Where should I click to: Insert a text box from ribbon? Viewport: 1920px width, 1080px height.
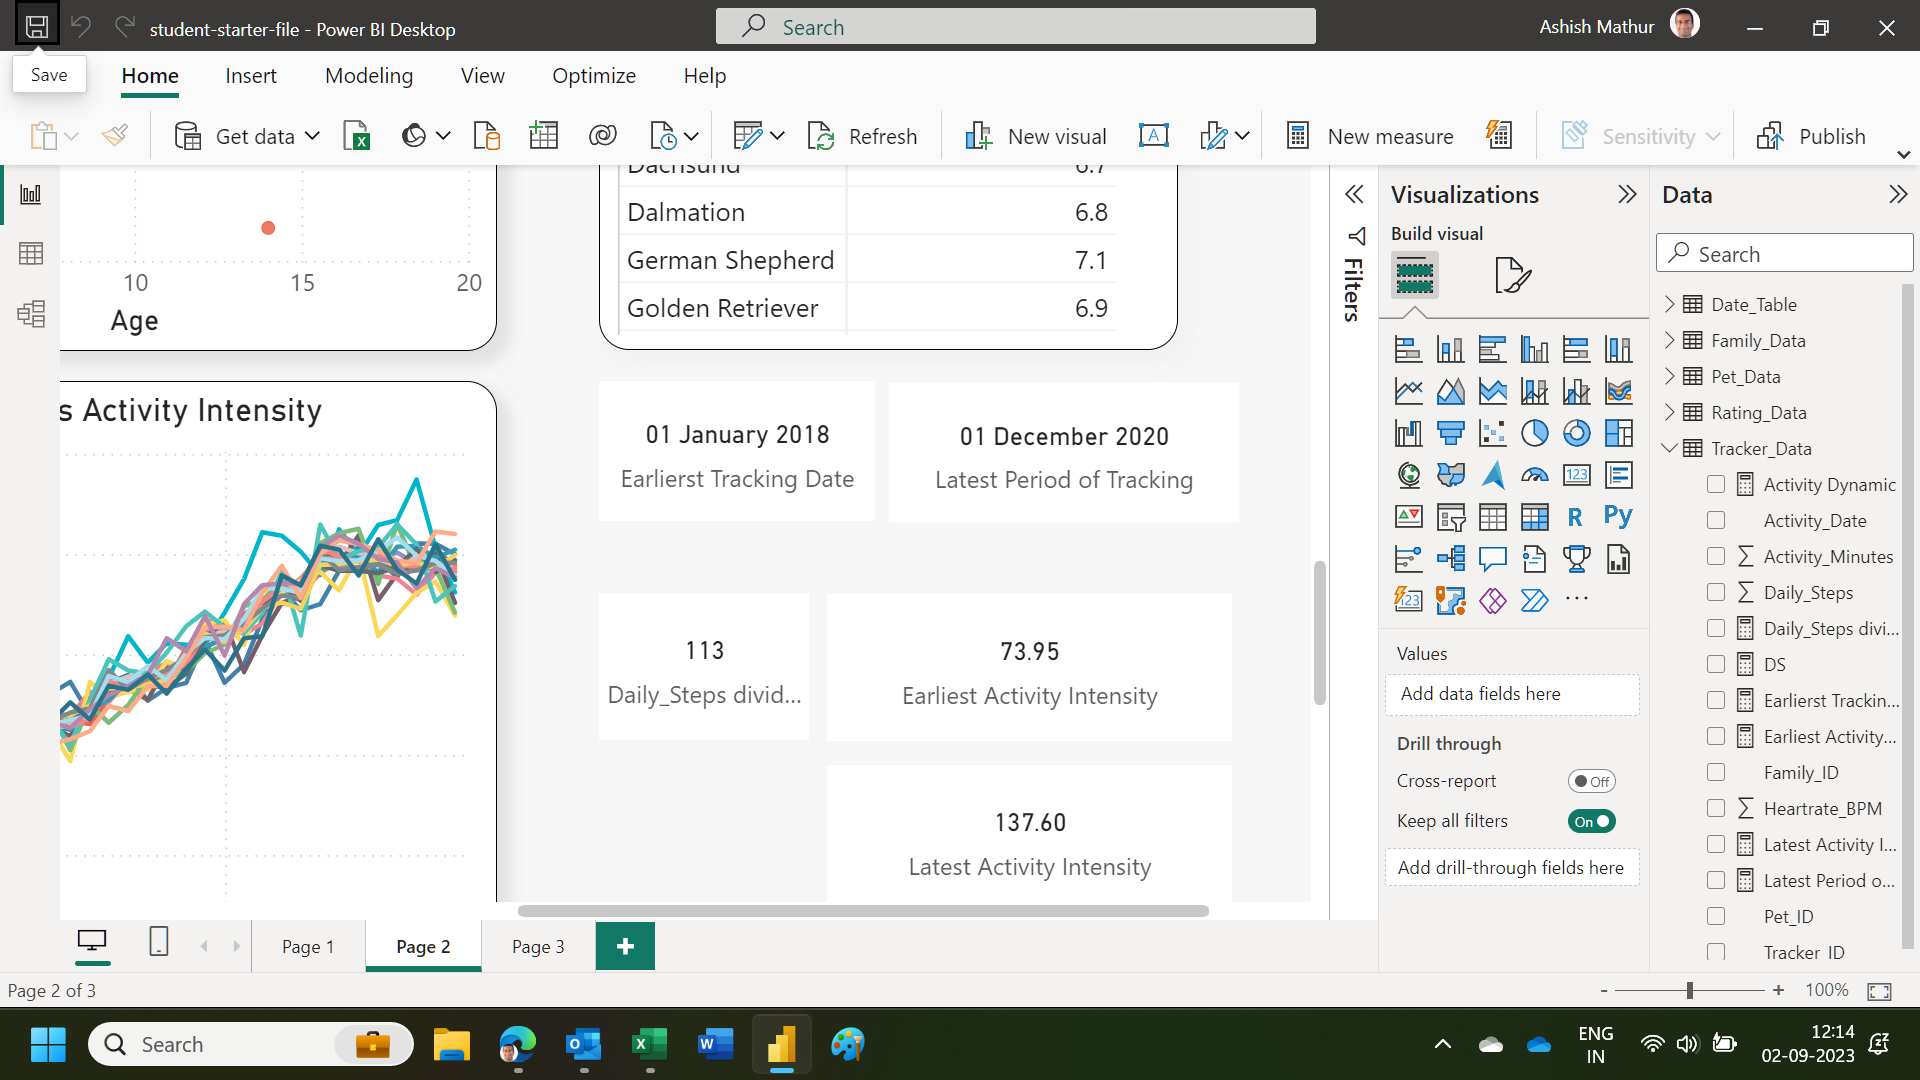[x=1153, y=136]
